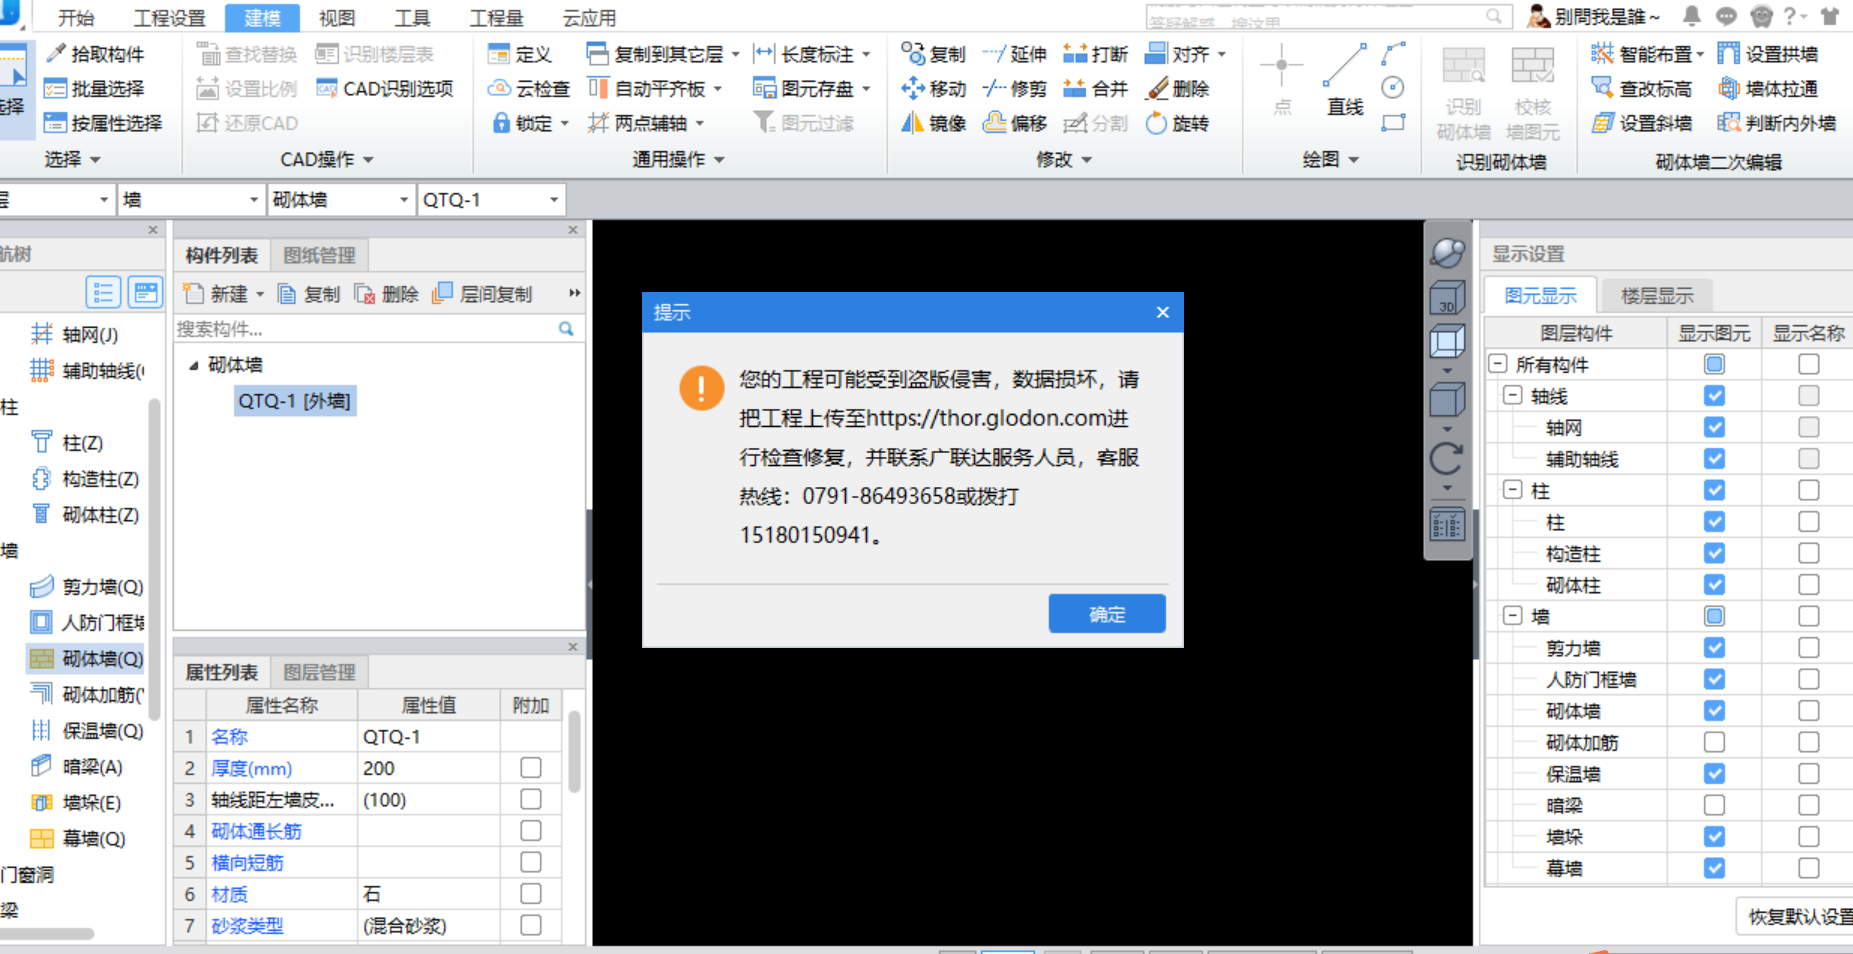The height and width of the screenshot is (954, 1853).
Task: Click 层间复制 button
Action: pos(483,294)
